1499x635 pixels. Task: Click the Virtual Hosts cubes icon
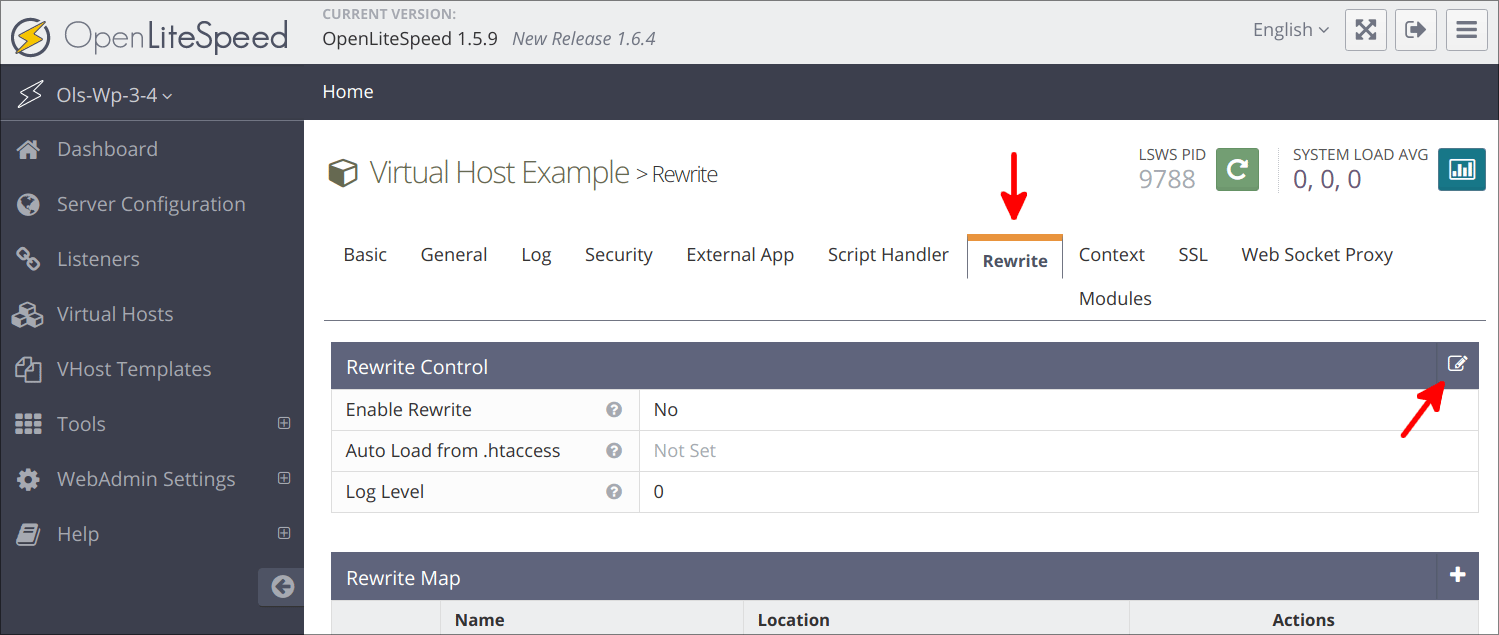pos(28,314)
